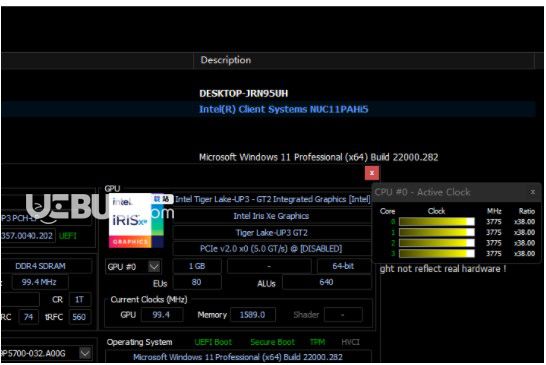The height and width of the screenshot is (365, 546).
Task: Click the tRFC value 560
Action: [x=79, y=317]
